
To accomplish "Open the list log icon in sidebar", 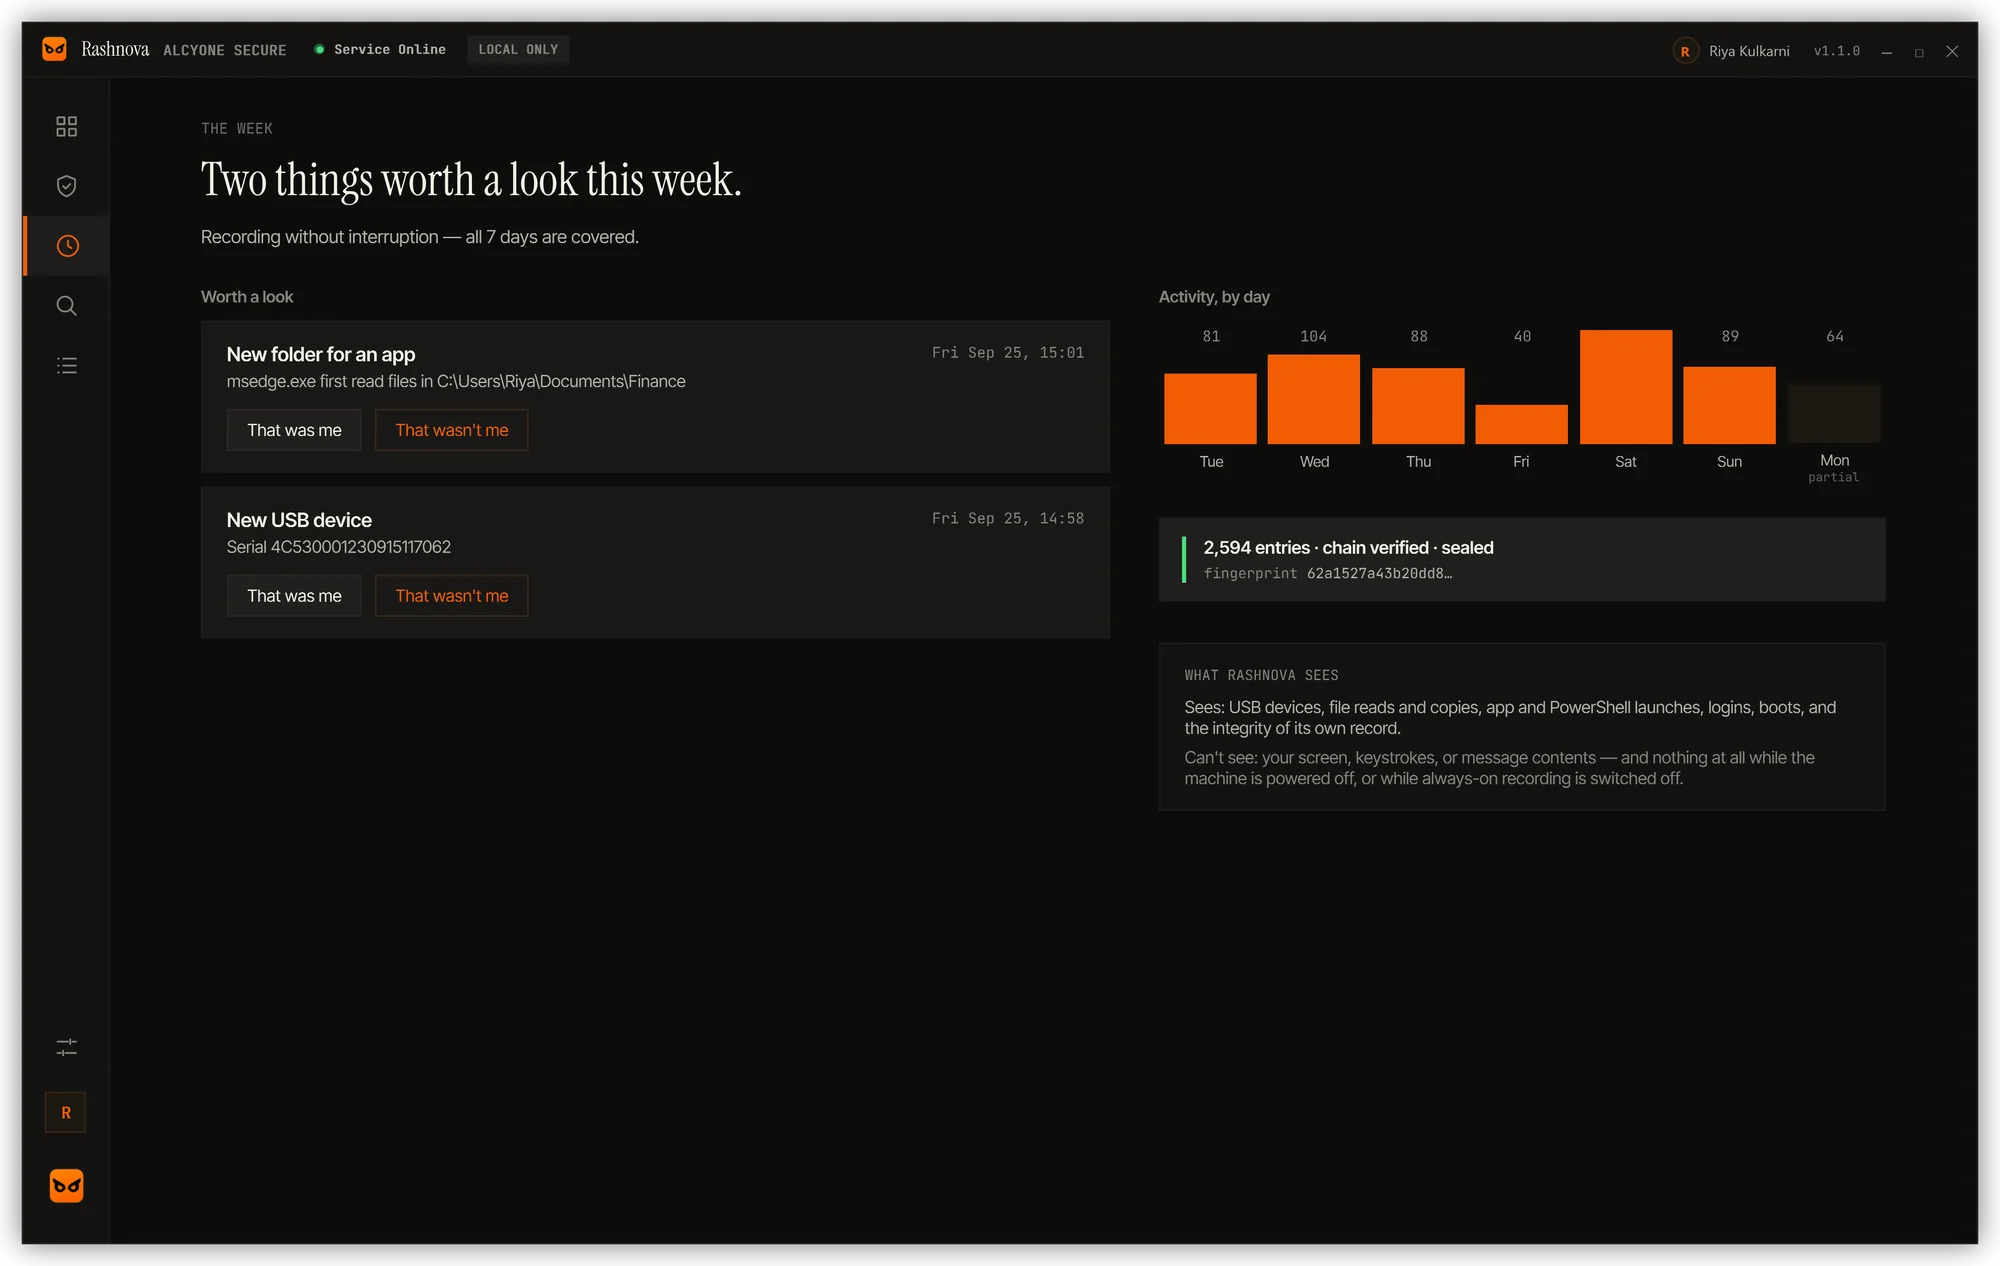I will tap(66, 366).
